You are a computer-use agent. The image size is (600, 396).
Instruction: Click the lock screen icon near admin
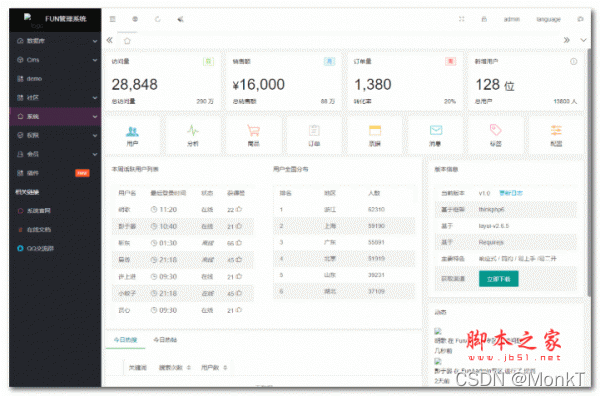coord(484,19)
